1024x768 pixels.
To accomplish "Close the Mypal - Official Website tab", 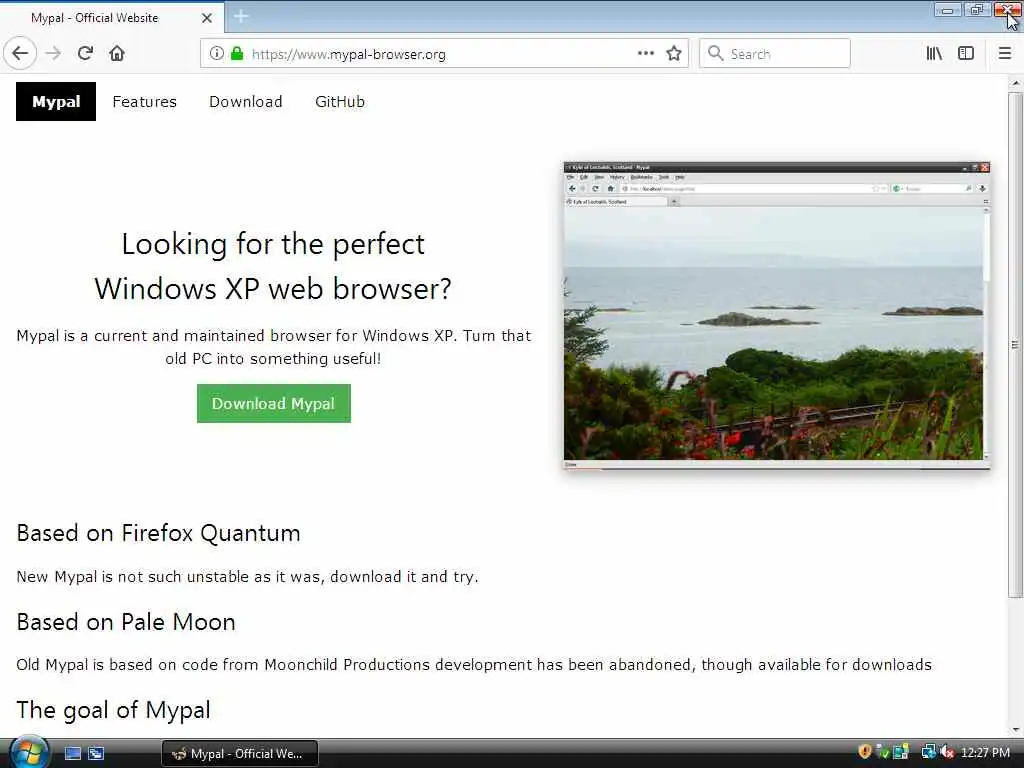I will 207,18.
